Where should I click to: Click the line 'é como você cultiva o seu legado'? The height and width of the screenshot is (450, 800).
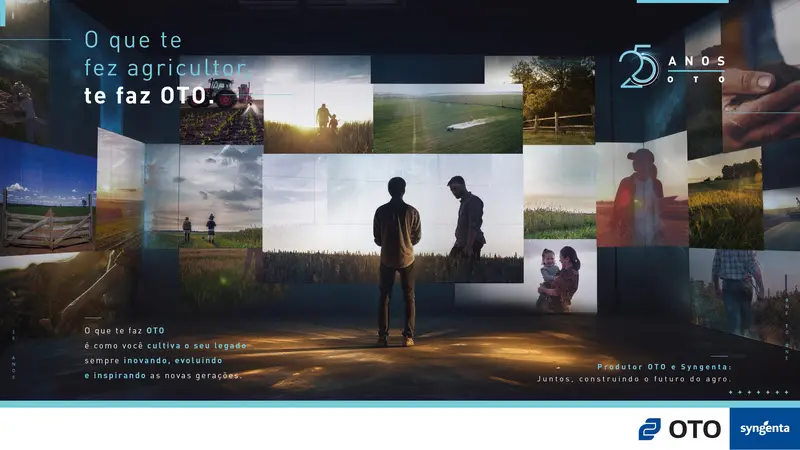[165, 346]
